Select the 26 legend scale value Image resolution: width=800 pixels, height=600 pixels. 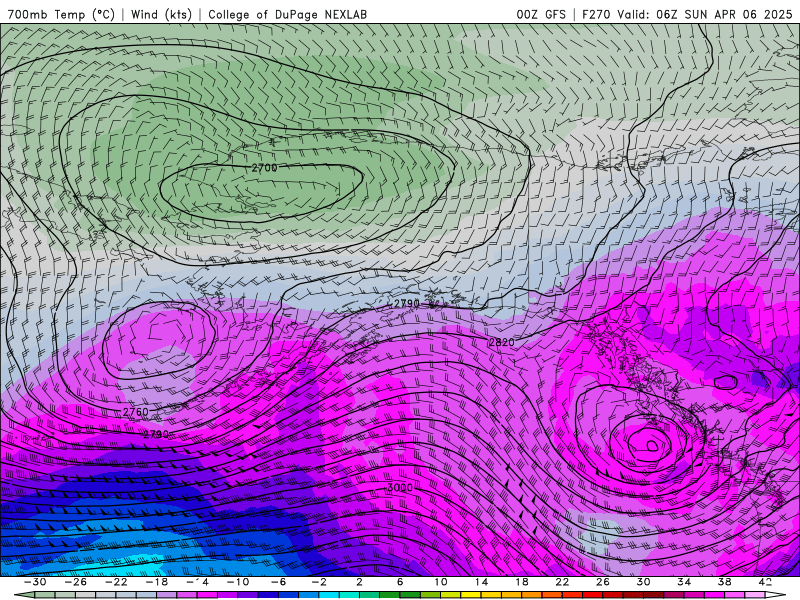[603, 582]
